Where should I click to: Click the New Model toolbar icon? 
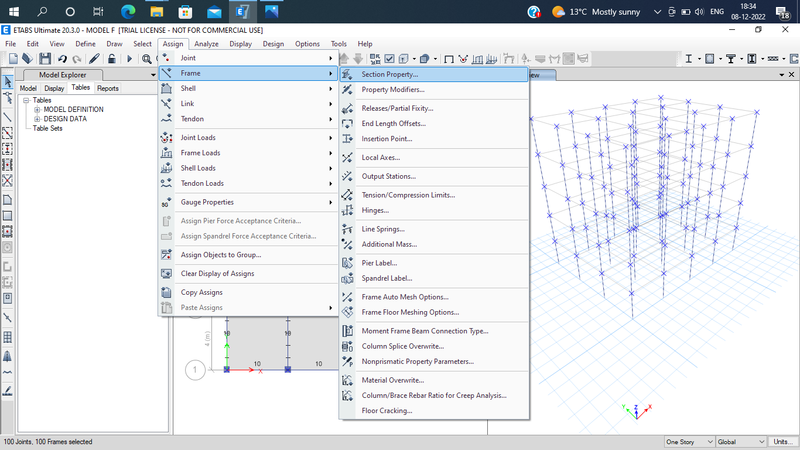point(13,59)
